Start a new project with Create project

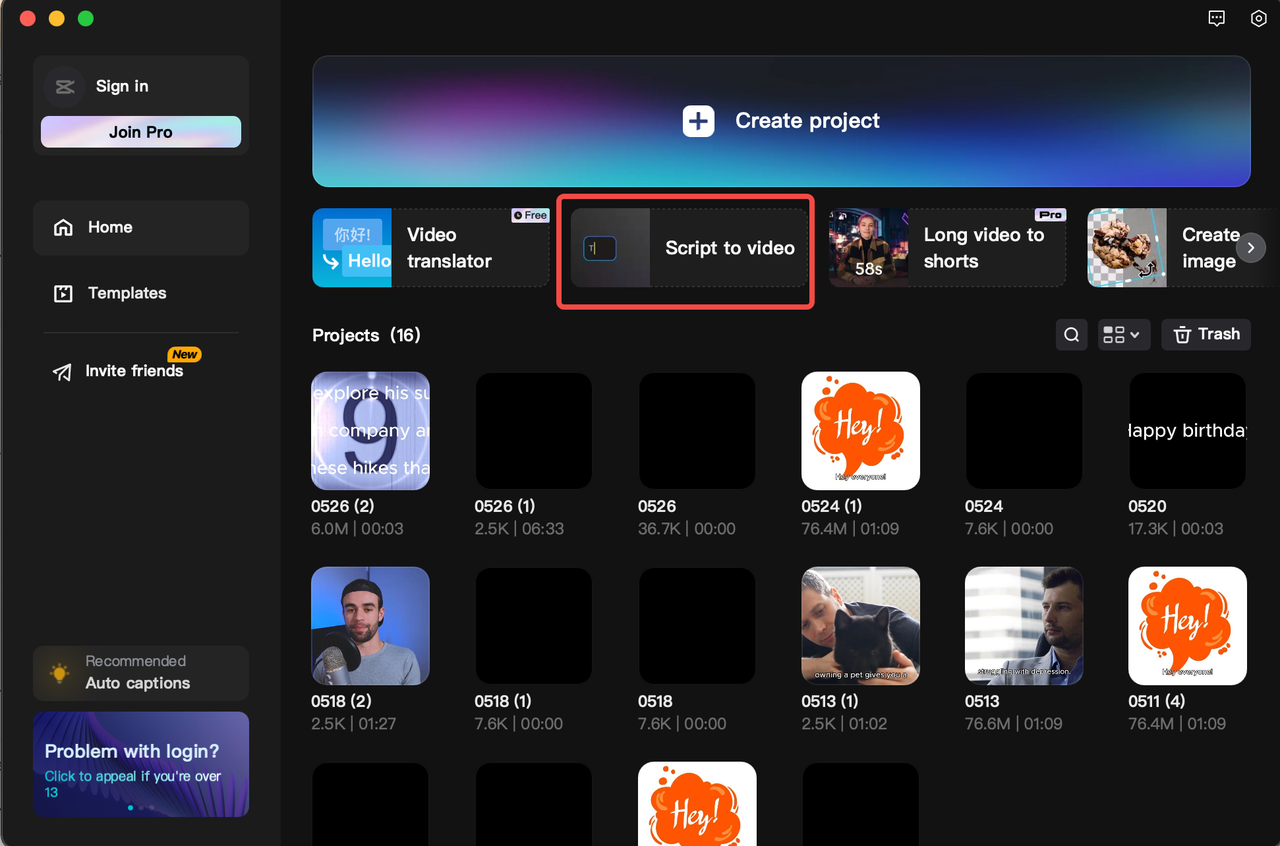781,121
